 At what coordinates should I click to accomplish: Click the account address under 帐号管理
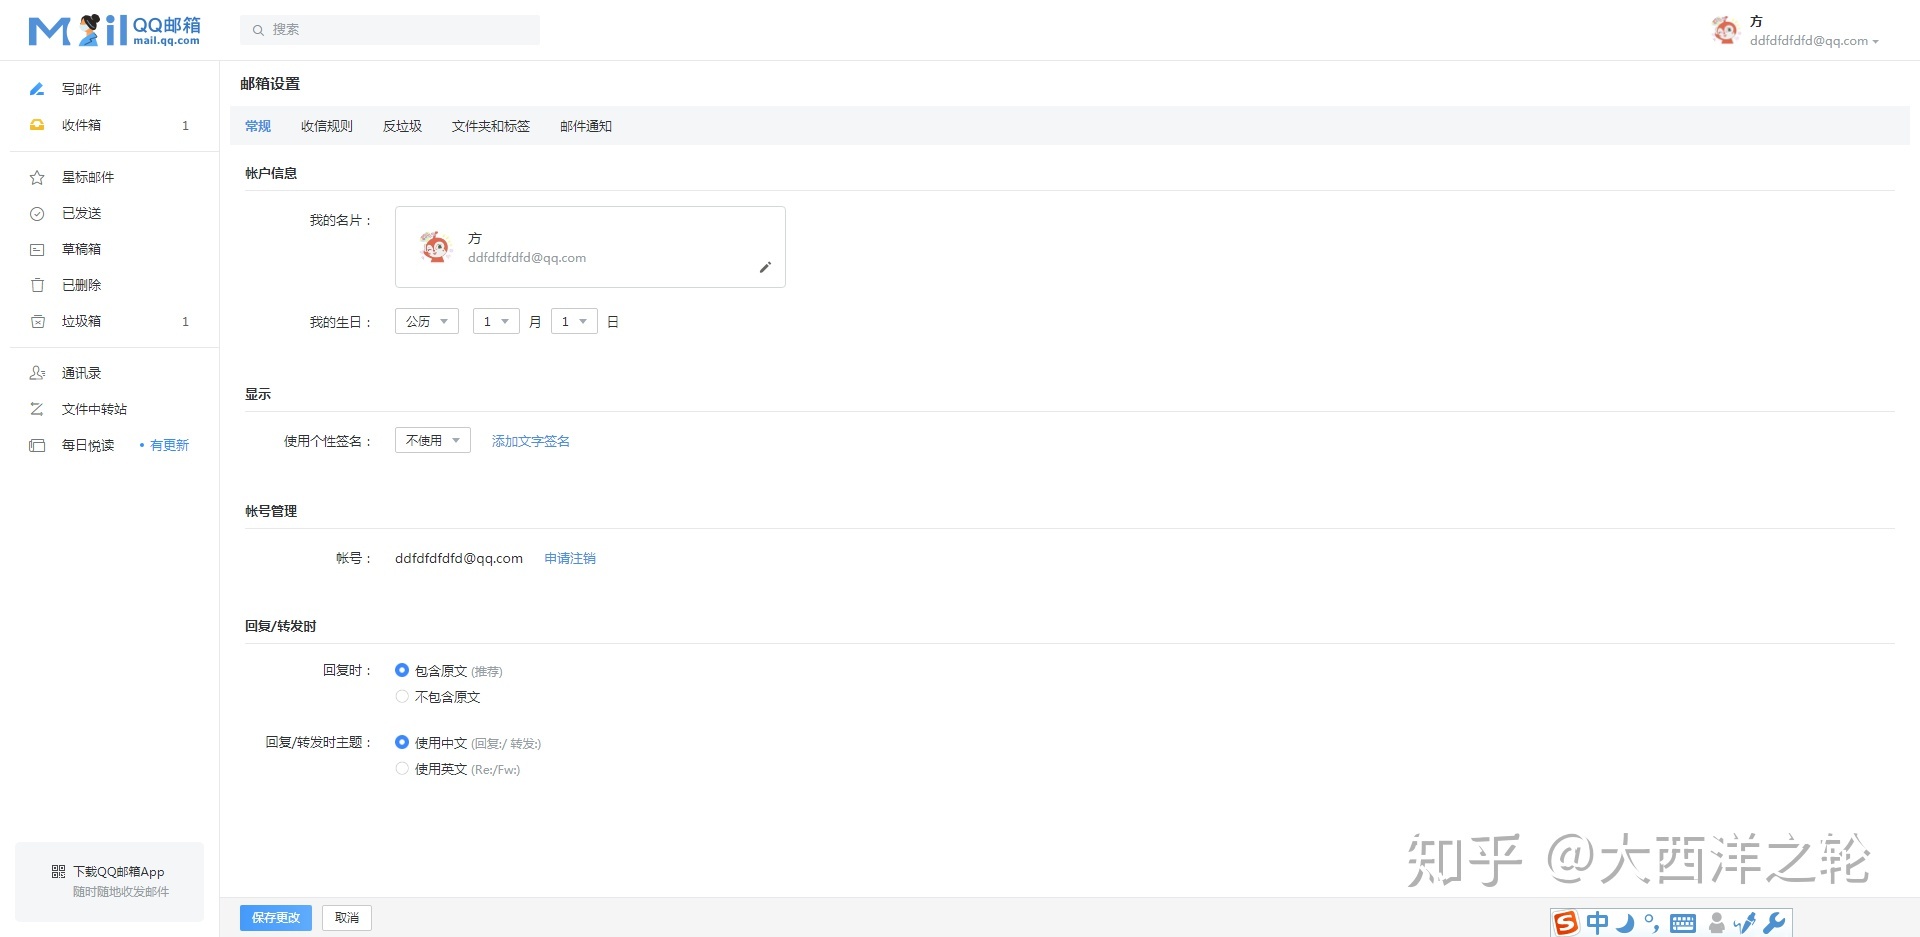tap(459, 558)
